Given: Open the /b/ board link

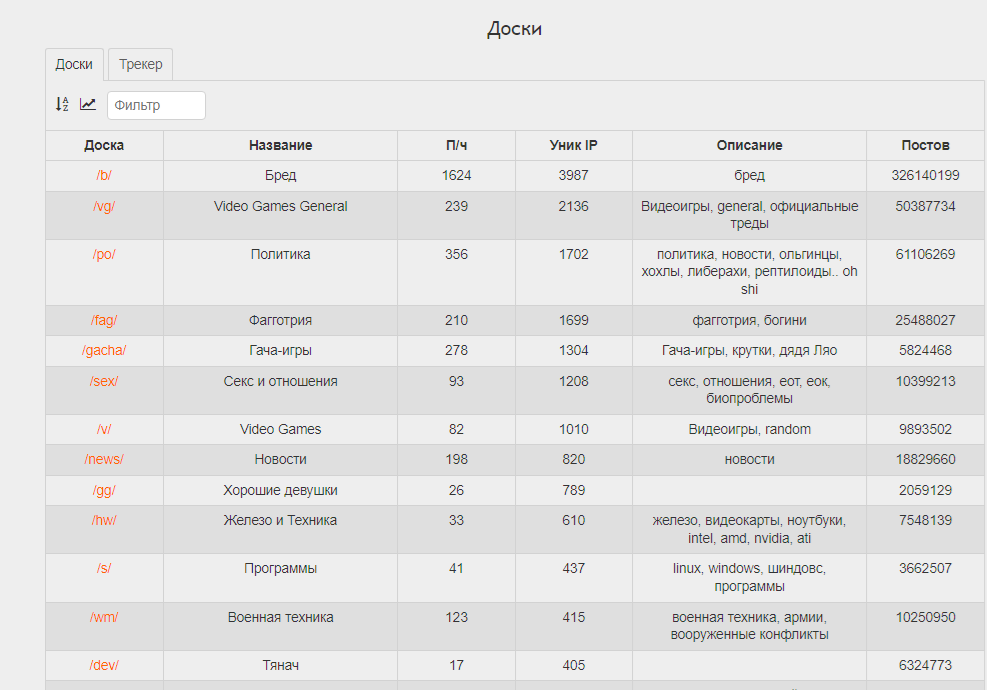Looking at the screenshot, I should tap(104, 175).
